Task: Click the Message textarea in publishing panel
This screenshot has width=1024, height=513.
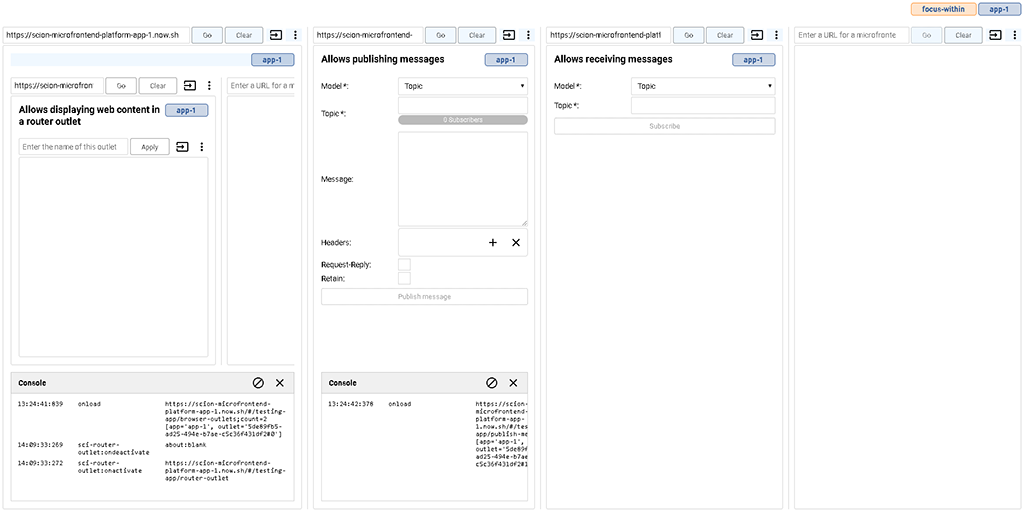Action: 462,179
